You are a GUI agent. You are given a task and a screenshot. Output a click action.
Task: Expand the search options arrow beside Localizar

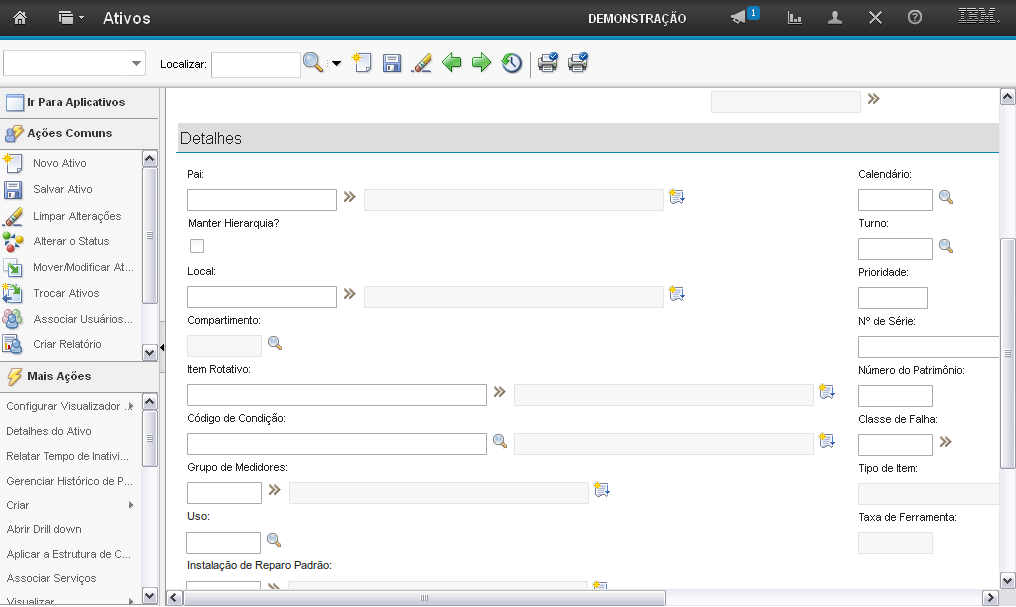tap(336, 64)
